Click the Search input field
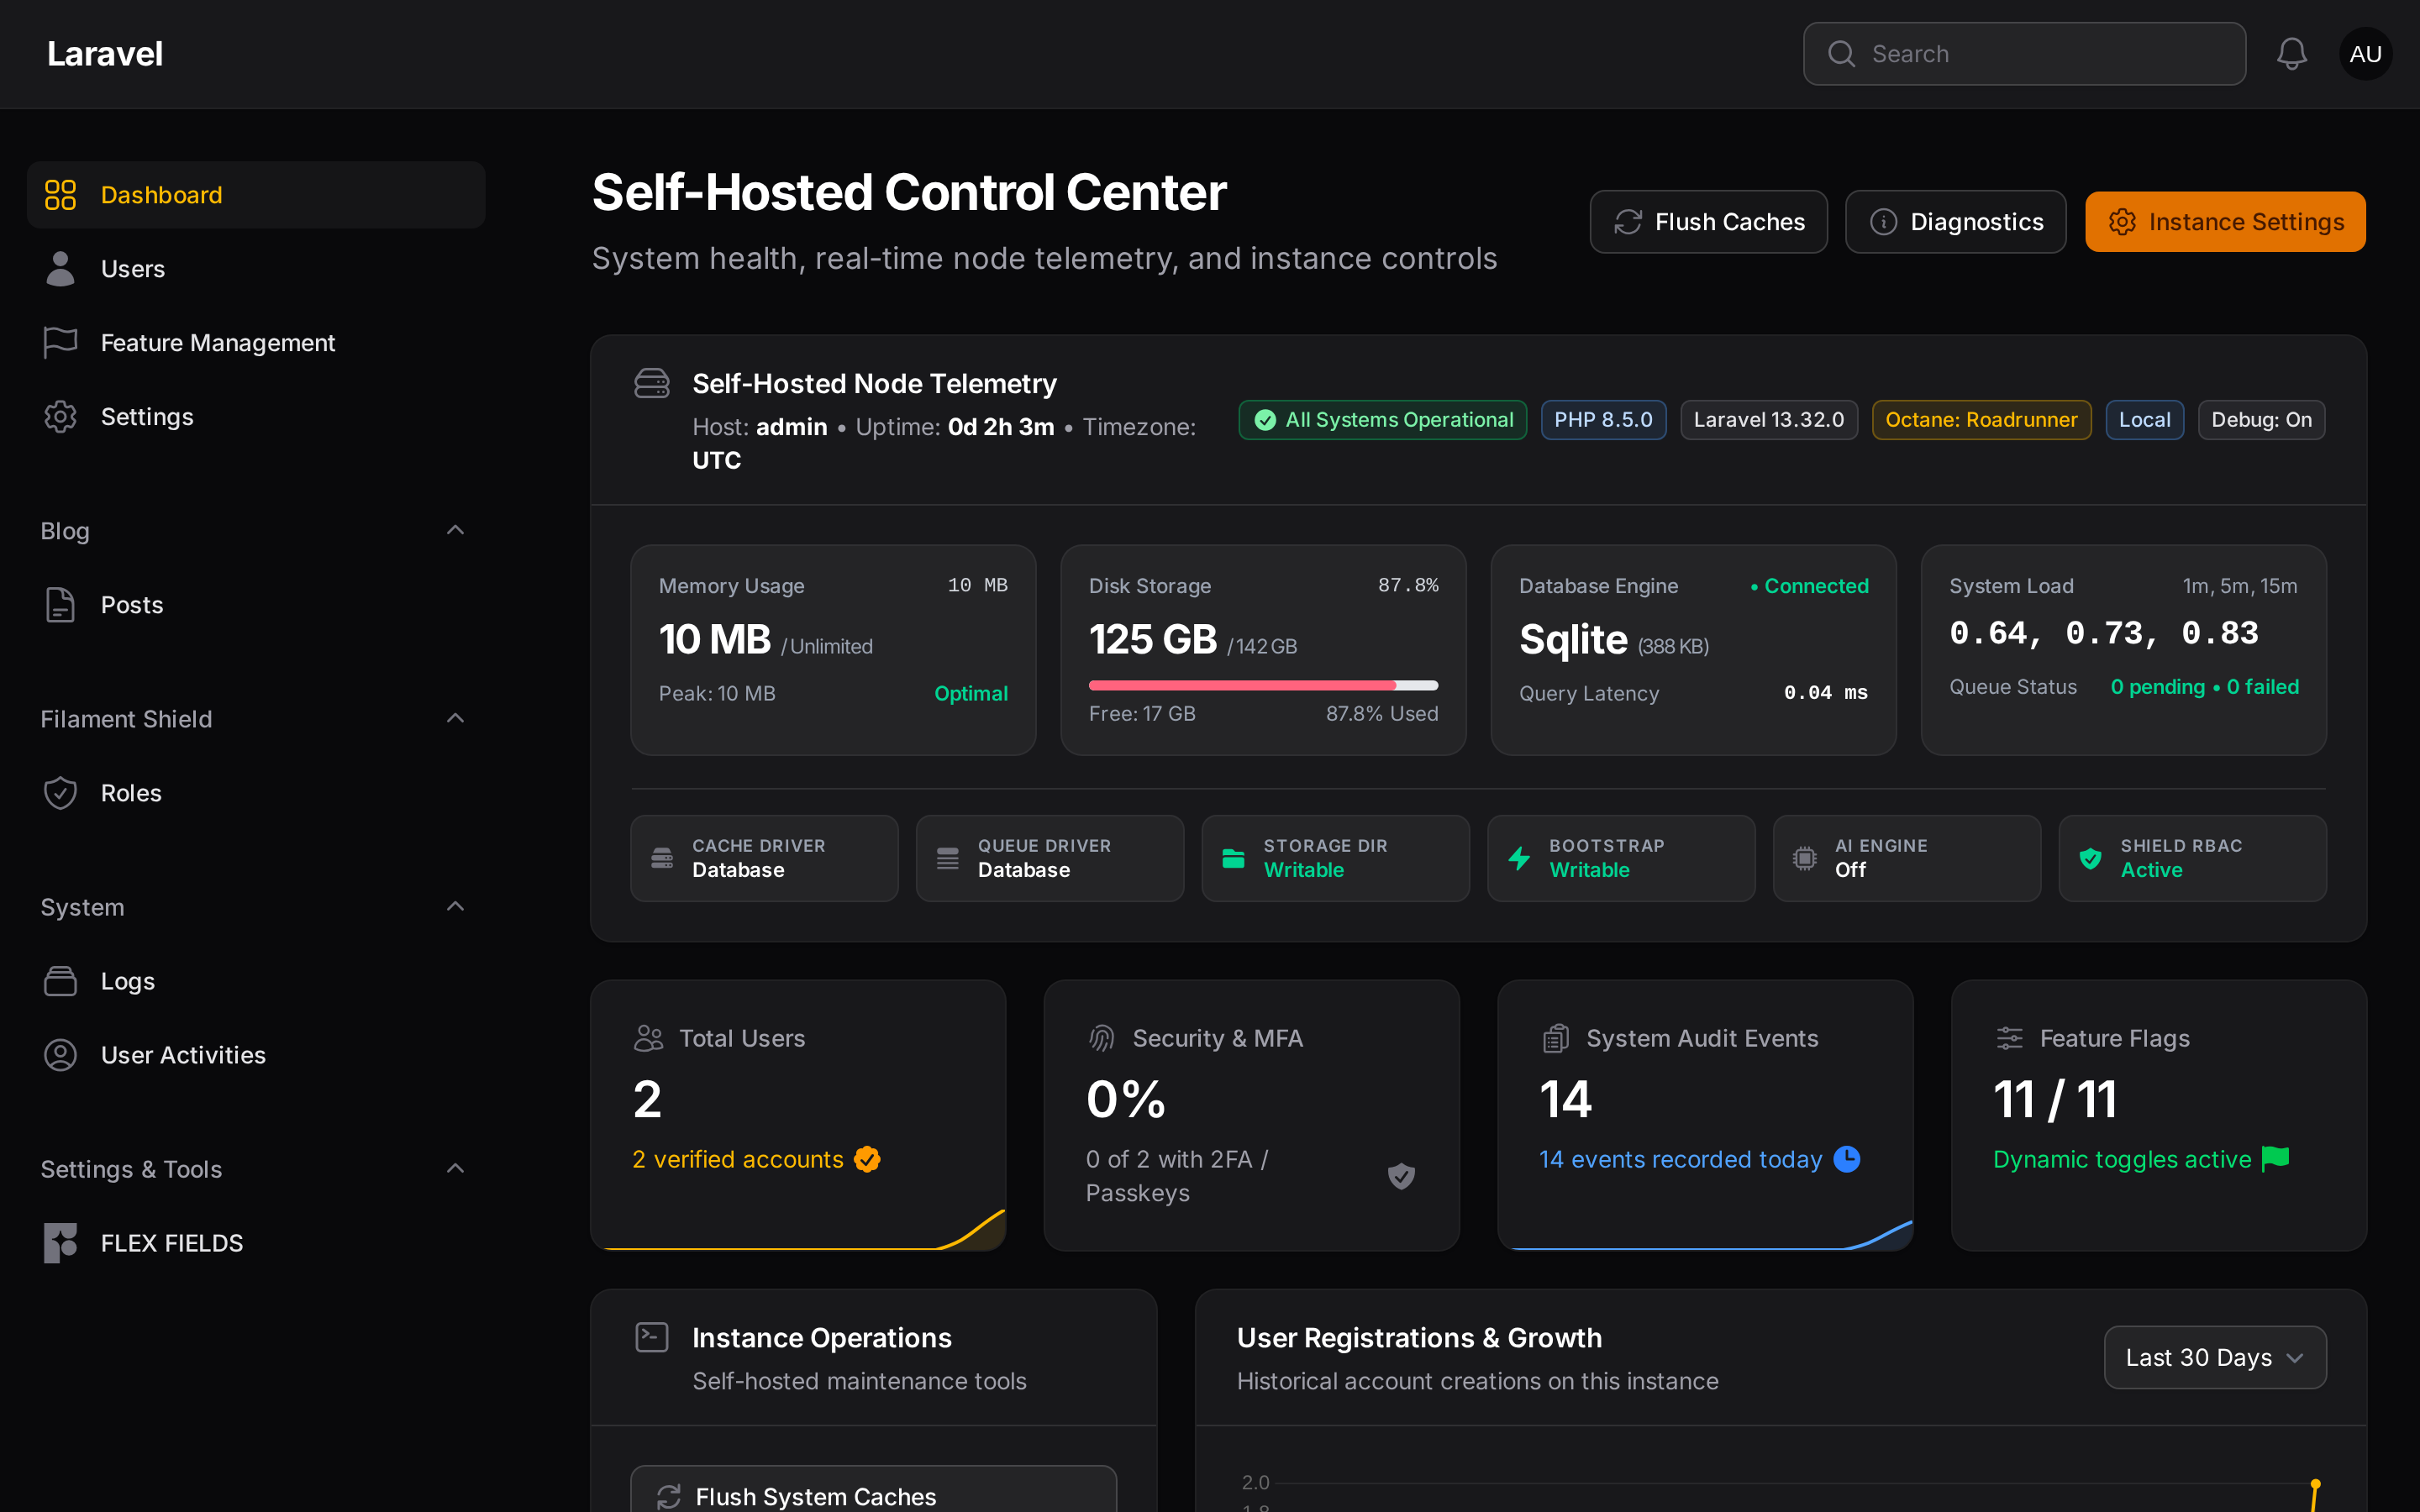2420x1512 pixels. (2024, 54)
